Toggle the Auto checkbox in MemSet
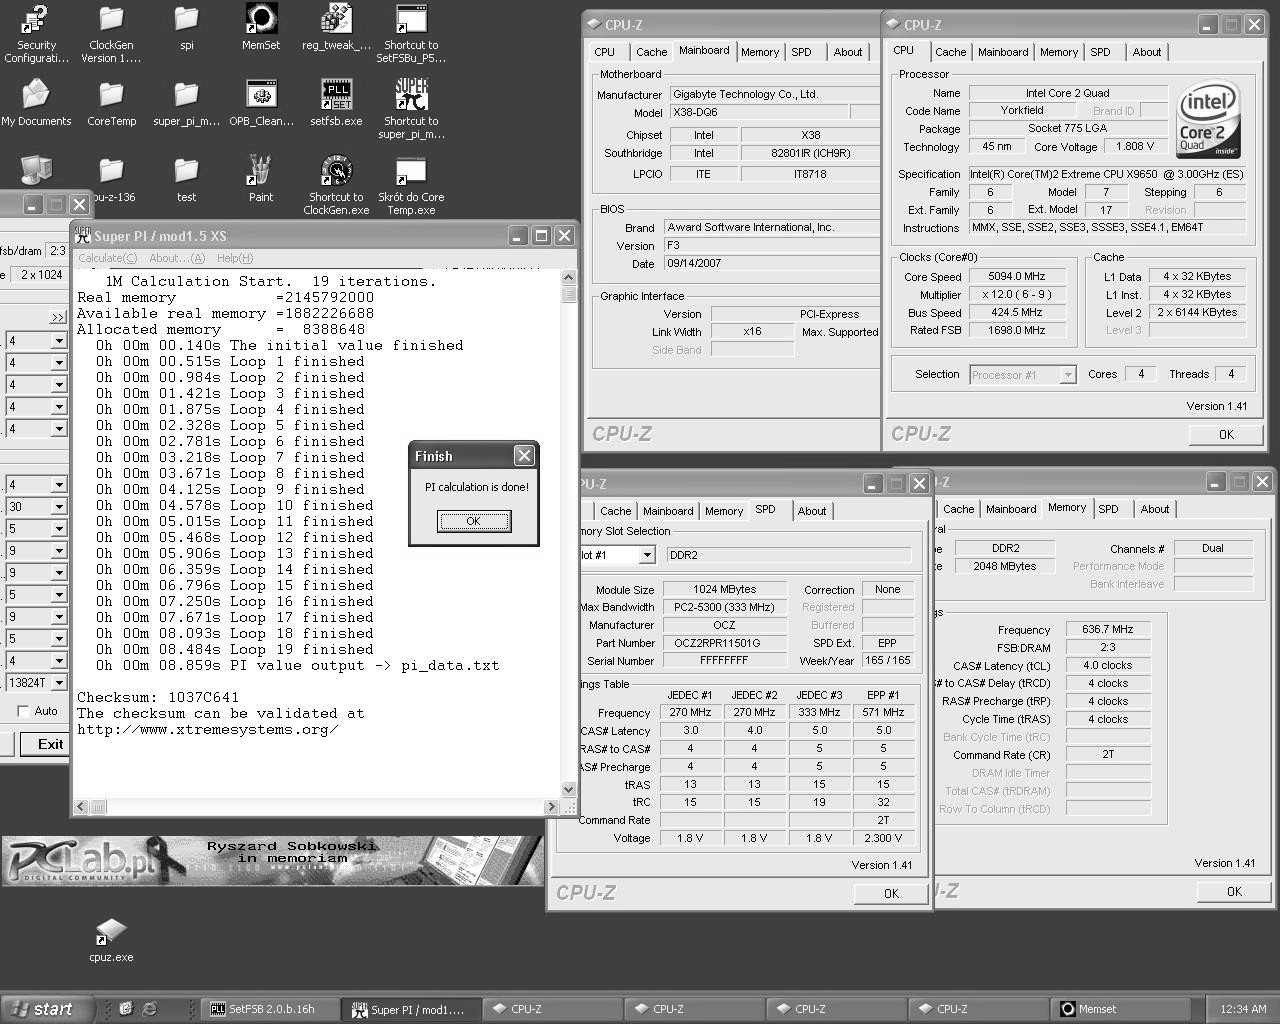Viewport: 1280px width, 1024px height. tap(23, 711)
